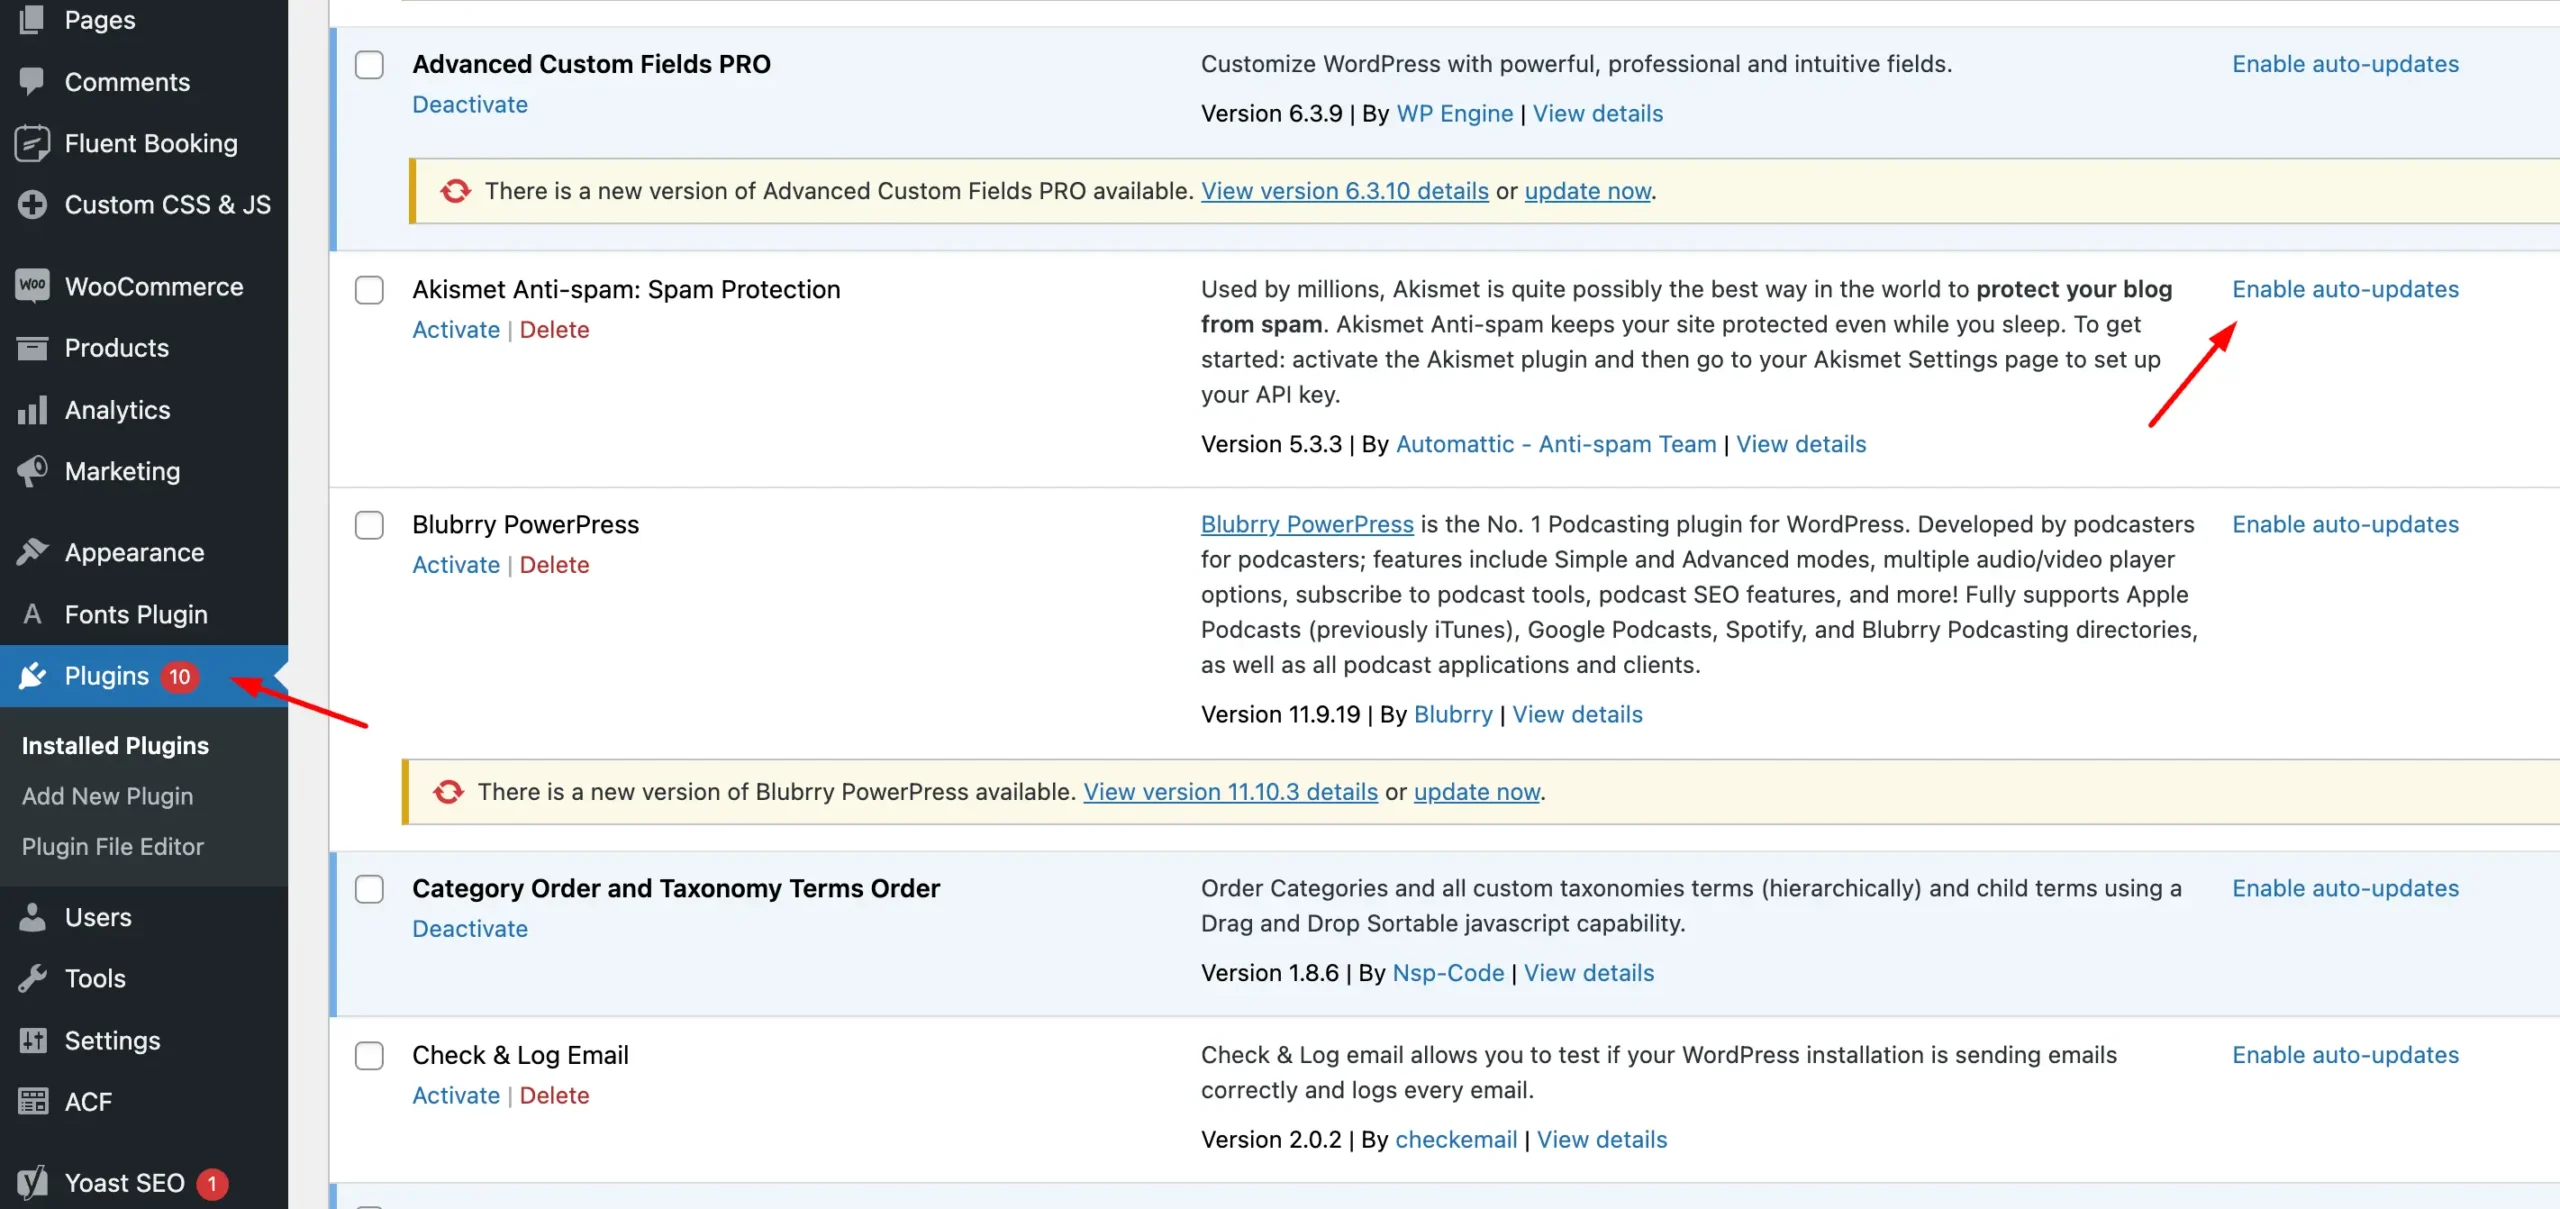Check the Category Order and Taxonomy checkbox

(x=369, y=889)
